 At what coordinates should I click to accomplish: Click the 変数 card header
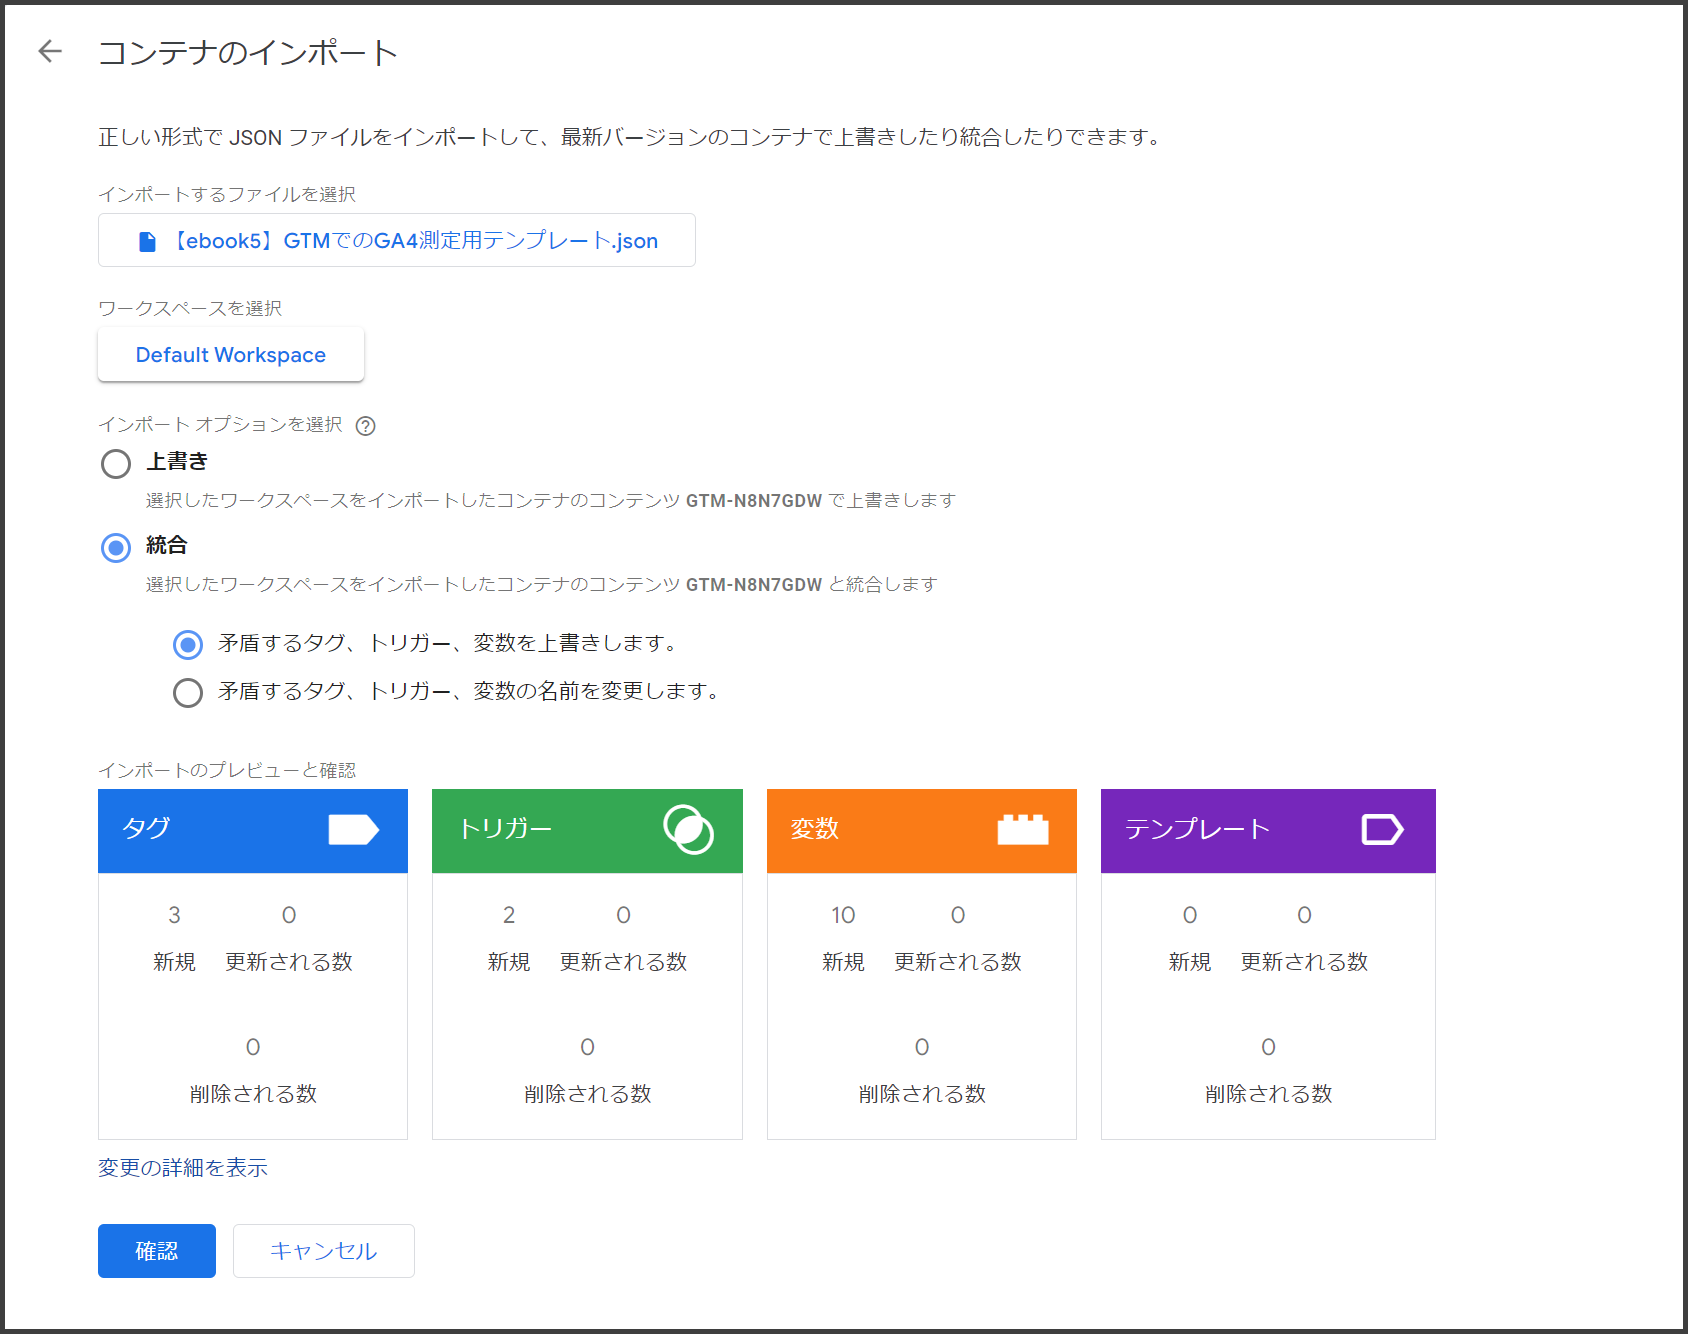click(922, 831)
